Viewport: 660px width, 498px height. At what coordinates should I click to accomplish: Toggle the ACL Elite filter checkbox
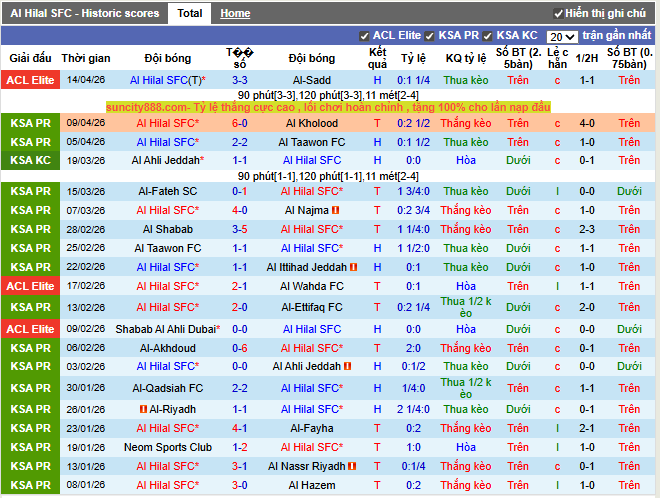364,36
